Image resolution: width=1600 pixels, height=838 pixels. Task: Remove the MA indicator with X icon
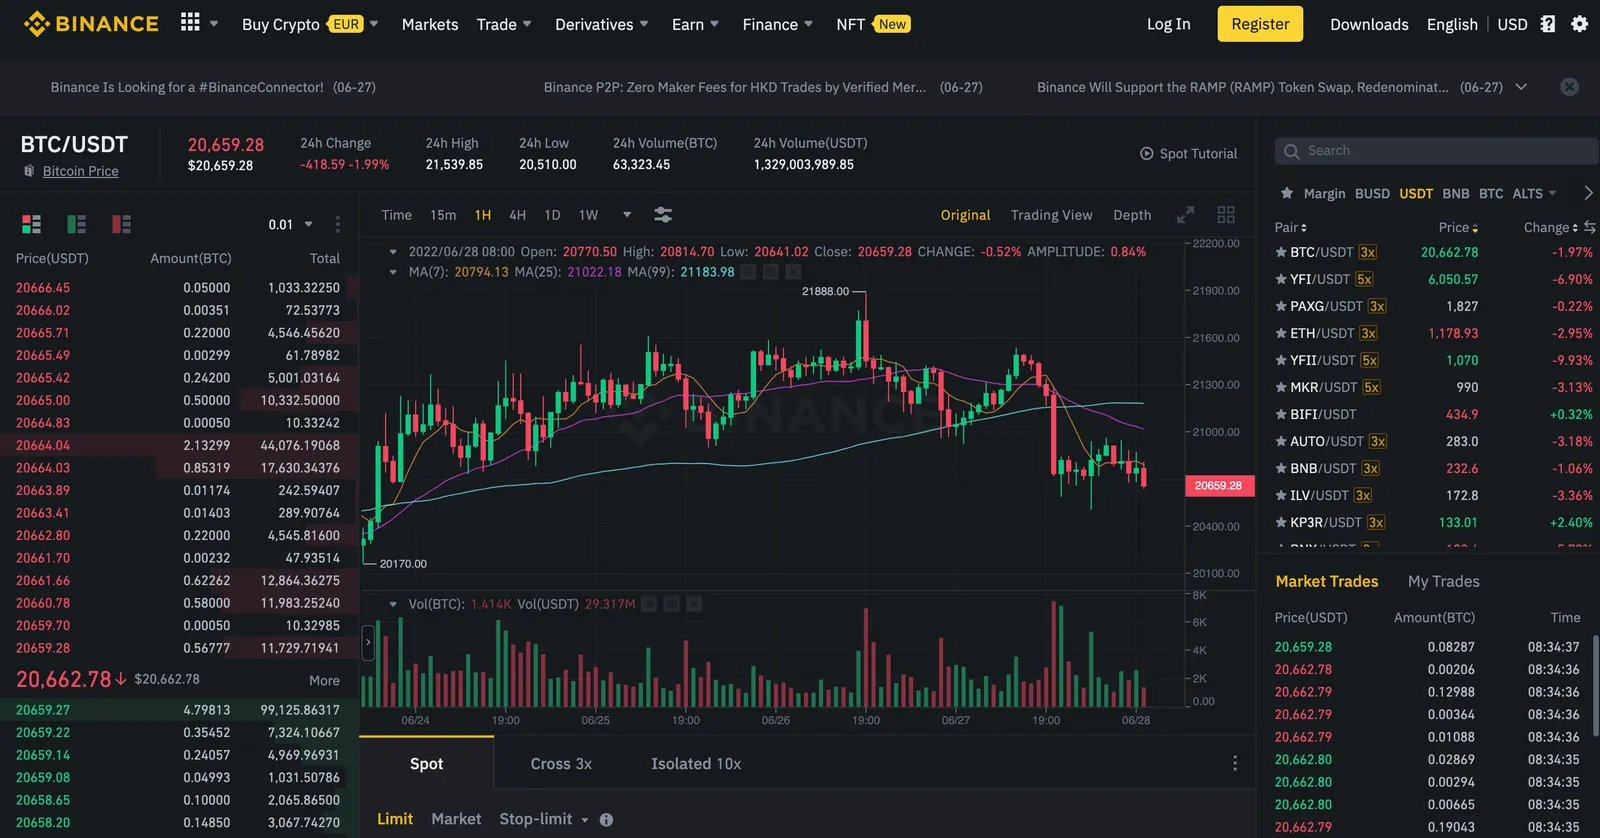(793, 272)
